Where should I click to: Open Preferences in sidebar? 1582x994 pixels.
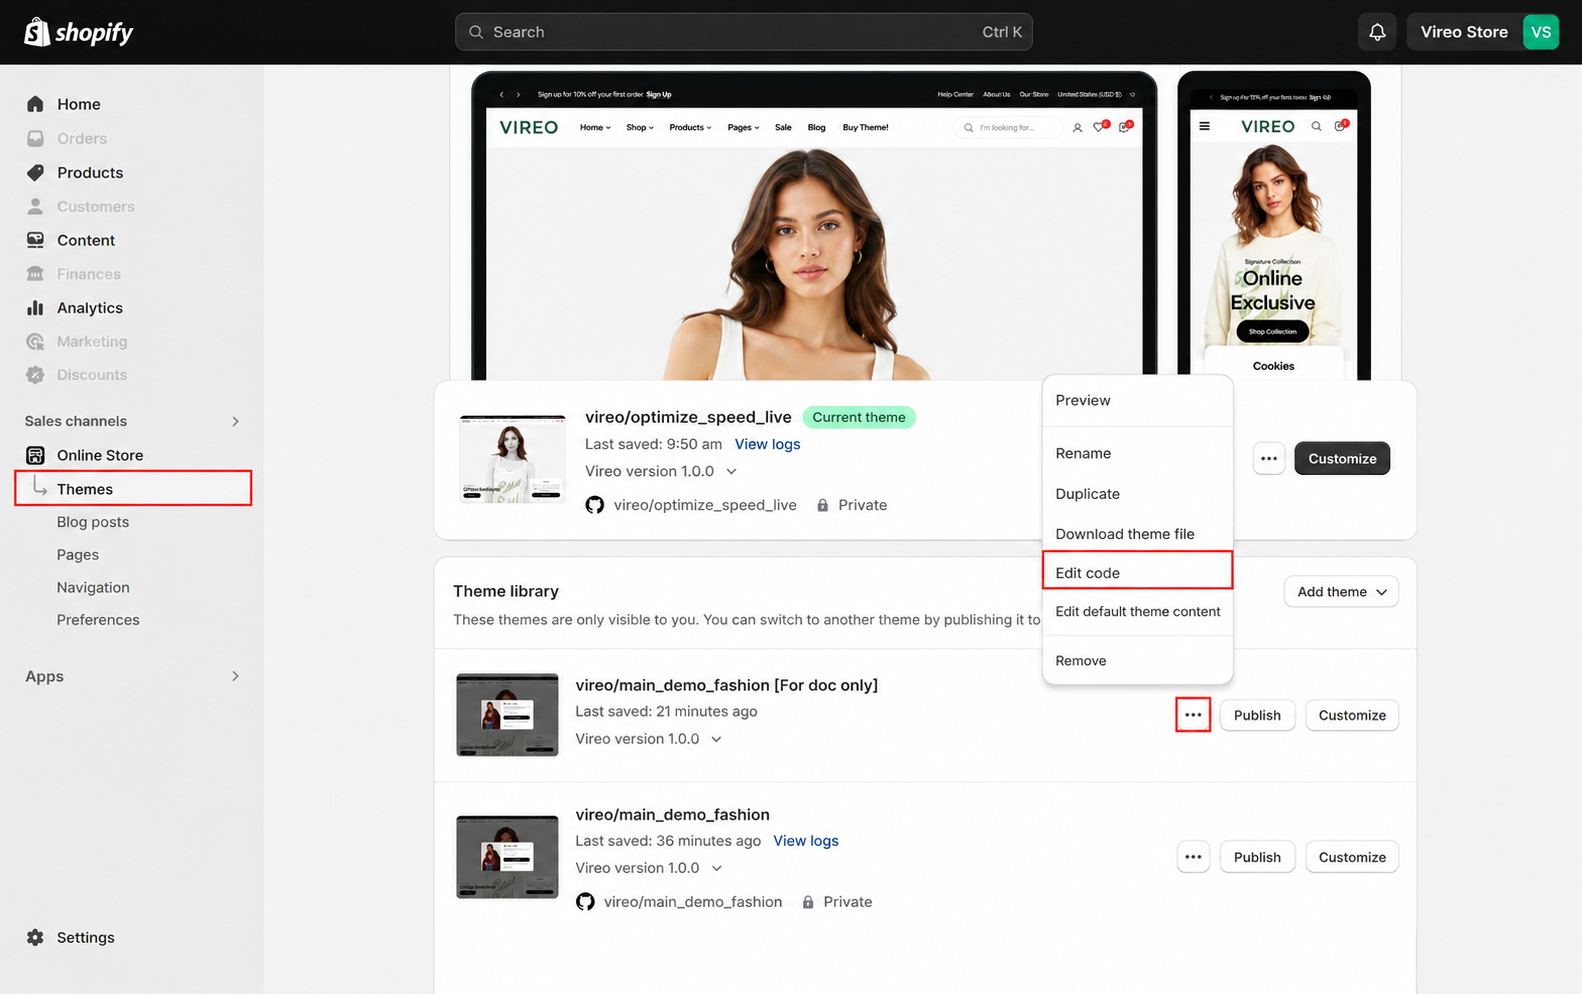(98, 620)
